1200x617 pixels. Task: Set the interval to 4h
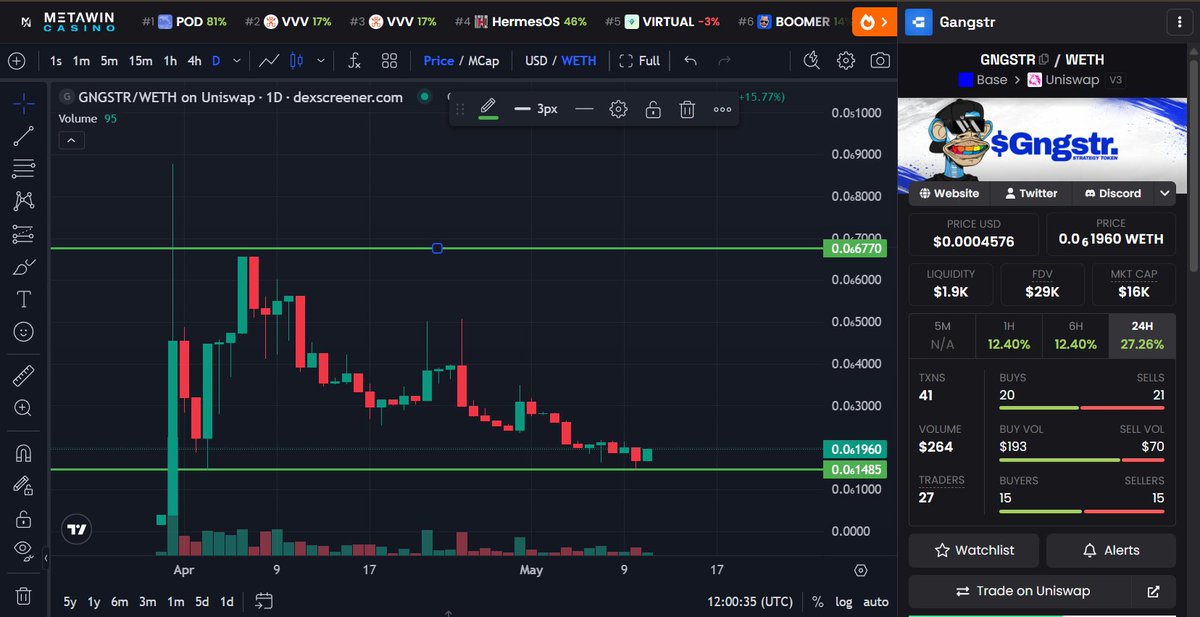pyautogui.click(x=194, y=60)
